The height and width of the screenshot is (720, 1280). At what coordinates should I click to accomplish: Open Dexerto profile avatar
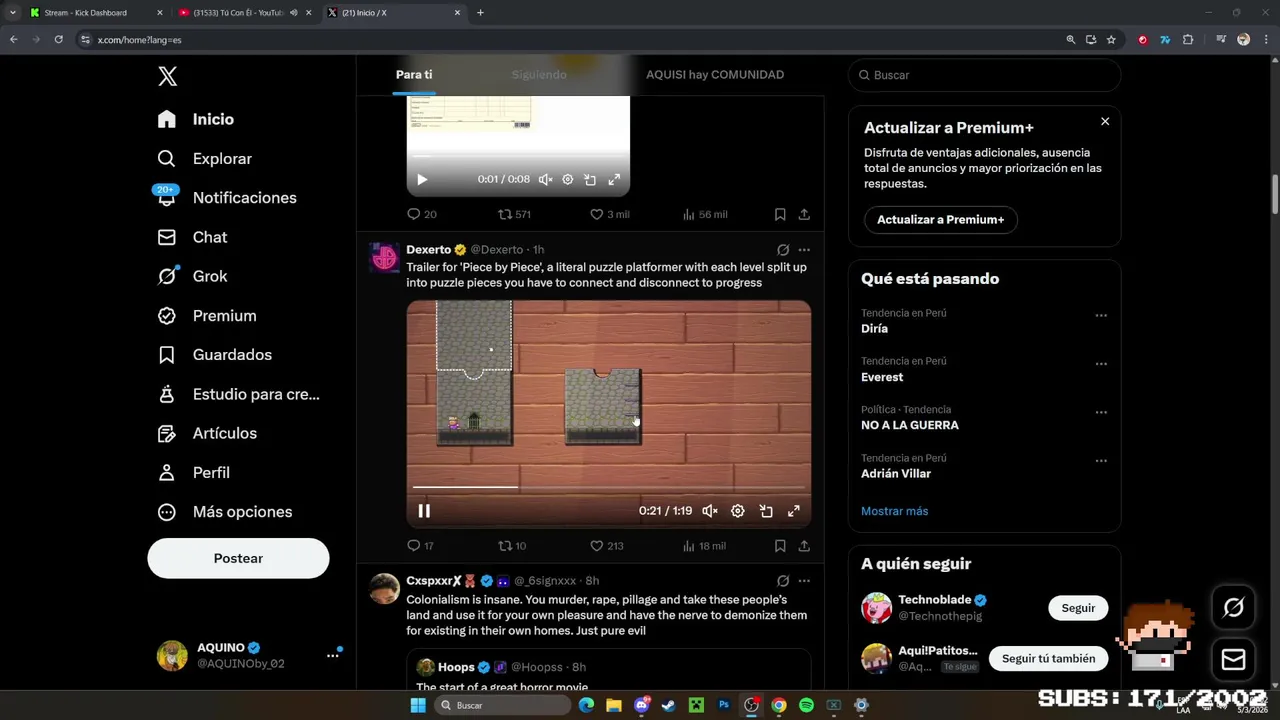(x=384, y=257)
